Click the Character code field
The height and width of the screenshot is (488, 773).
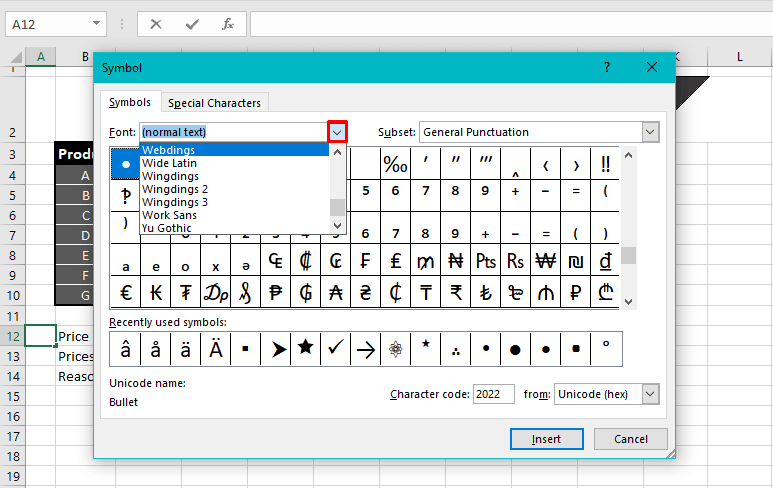pyautogui.click(x=493, y=394)
